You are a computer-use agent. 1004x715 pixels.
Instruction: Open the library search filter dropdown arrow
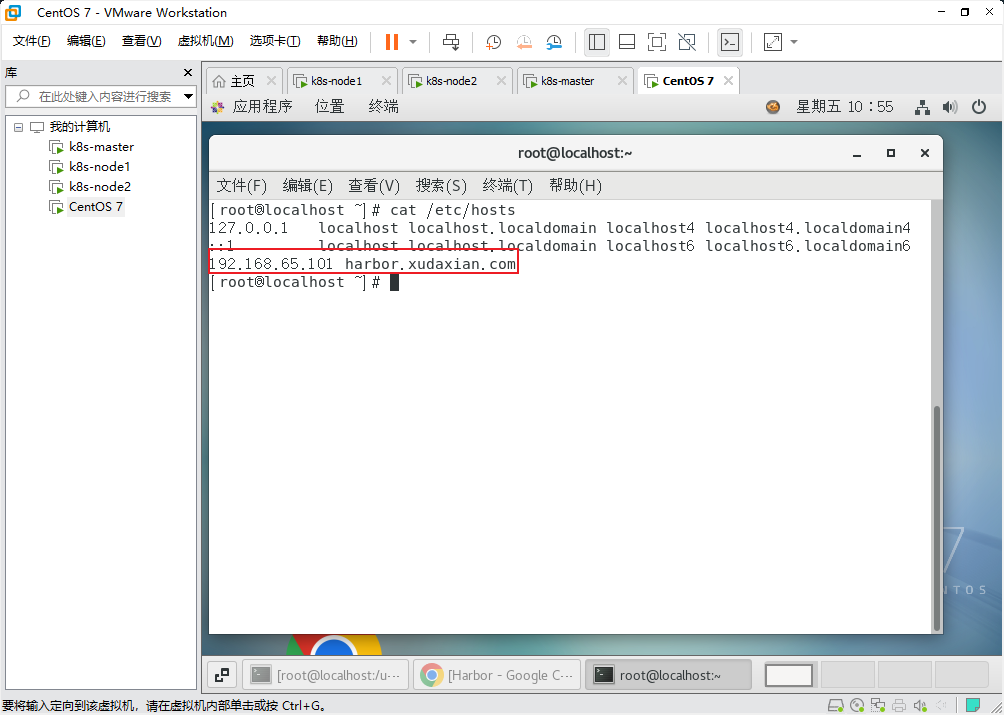pos(188,97)
